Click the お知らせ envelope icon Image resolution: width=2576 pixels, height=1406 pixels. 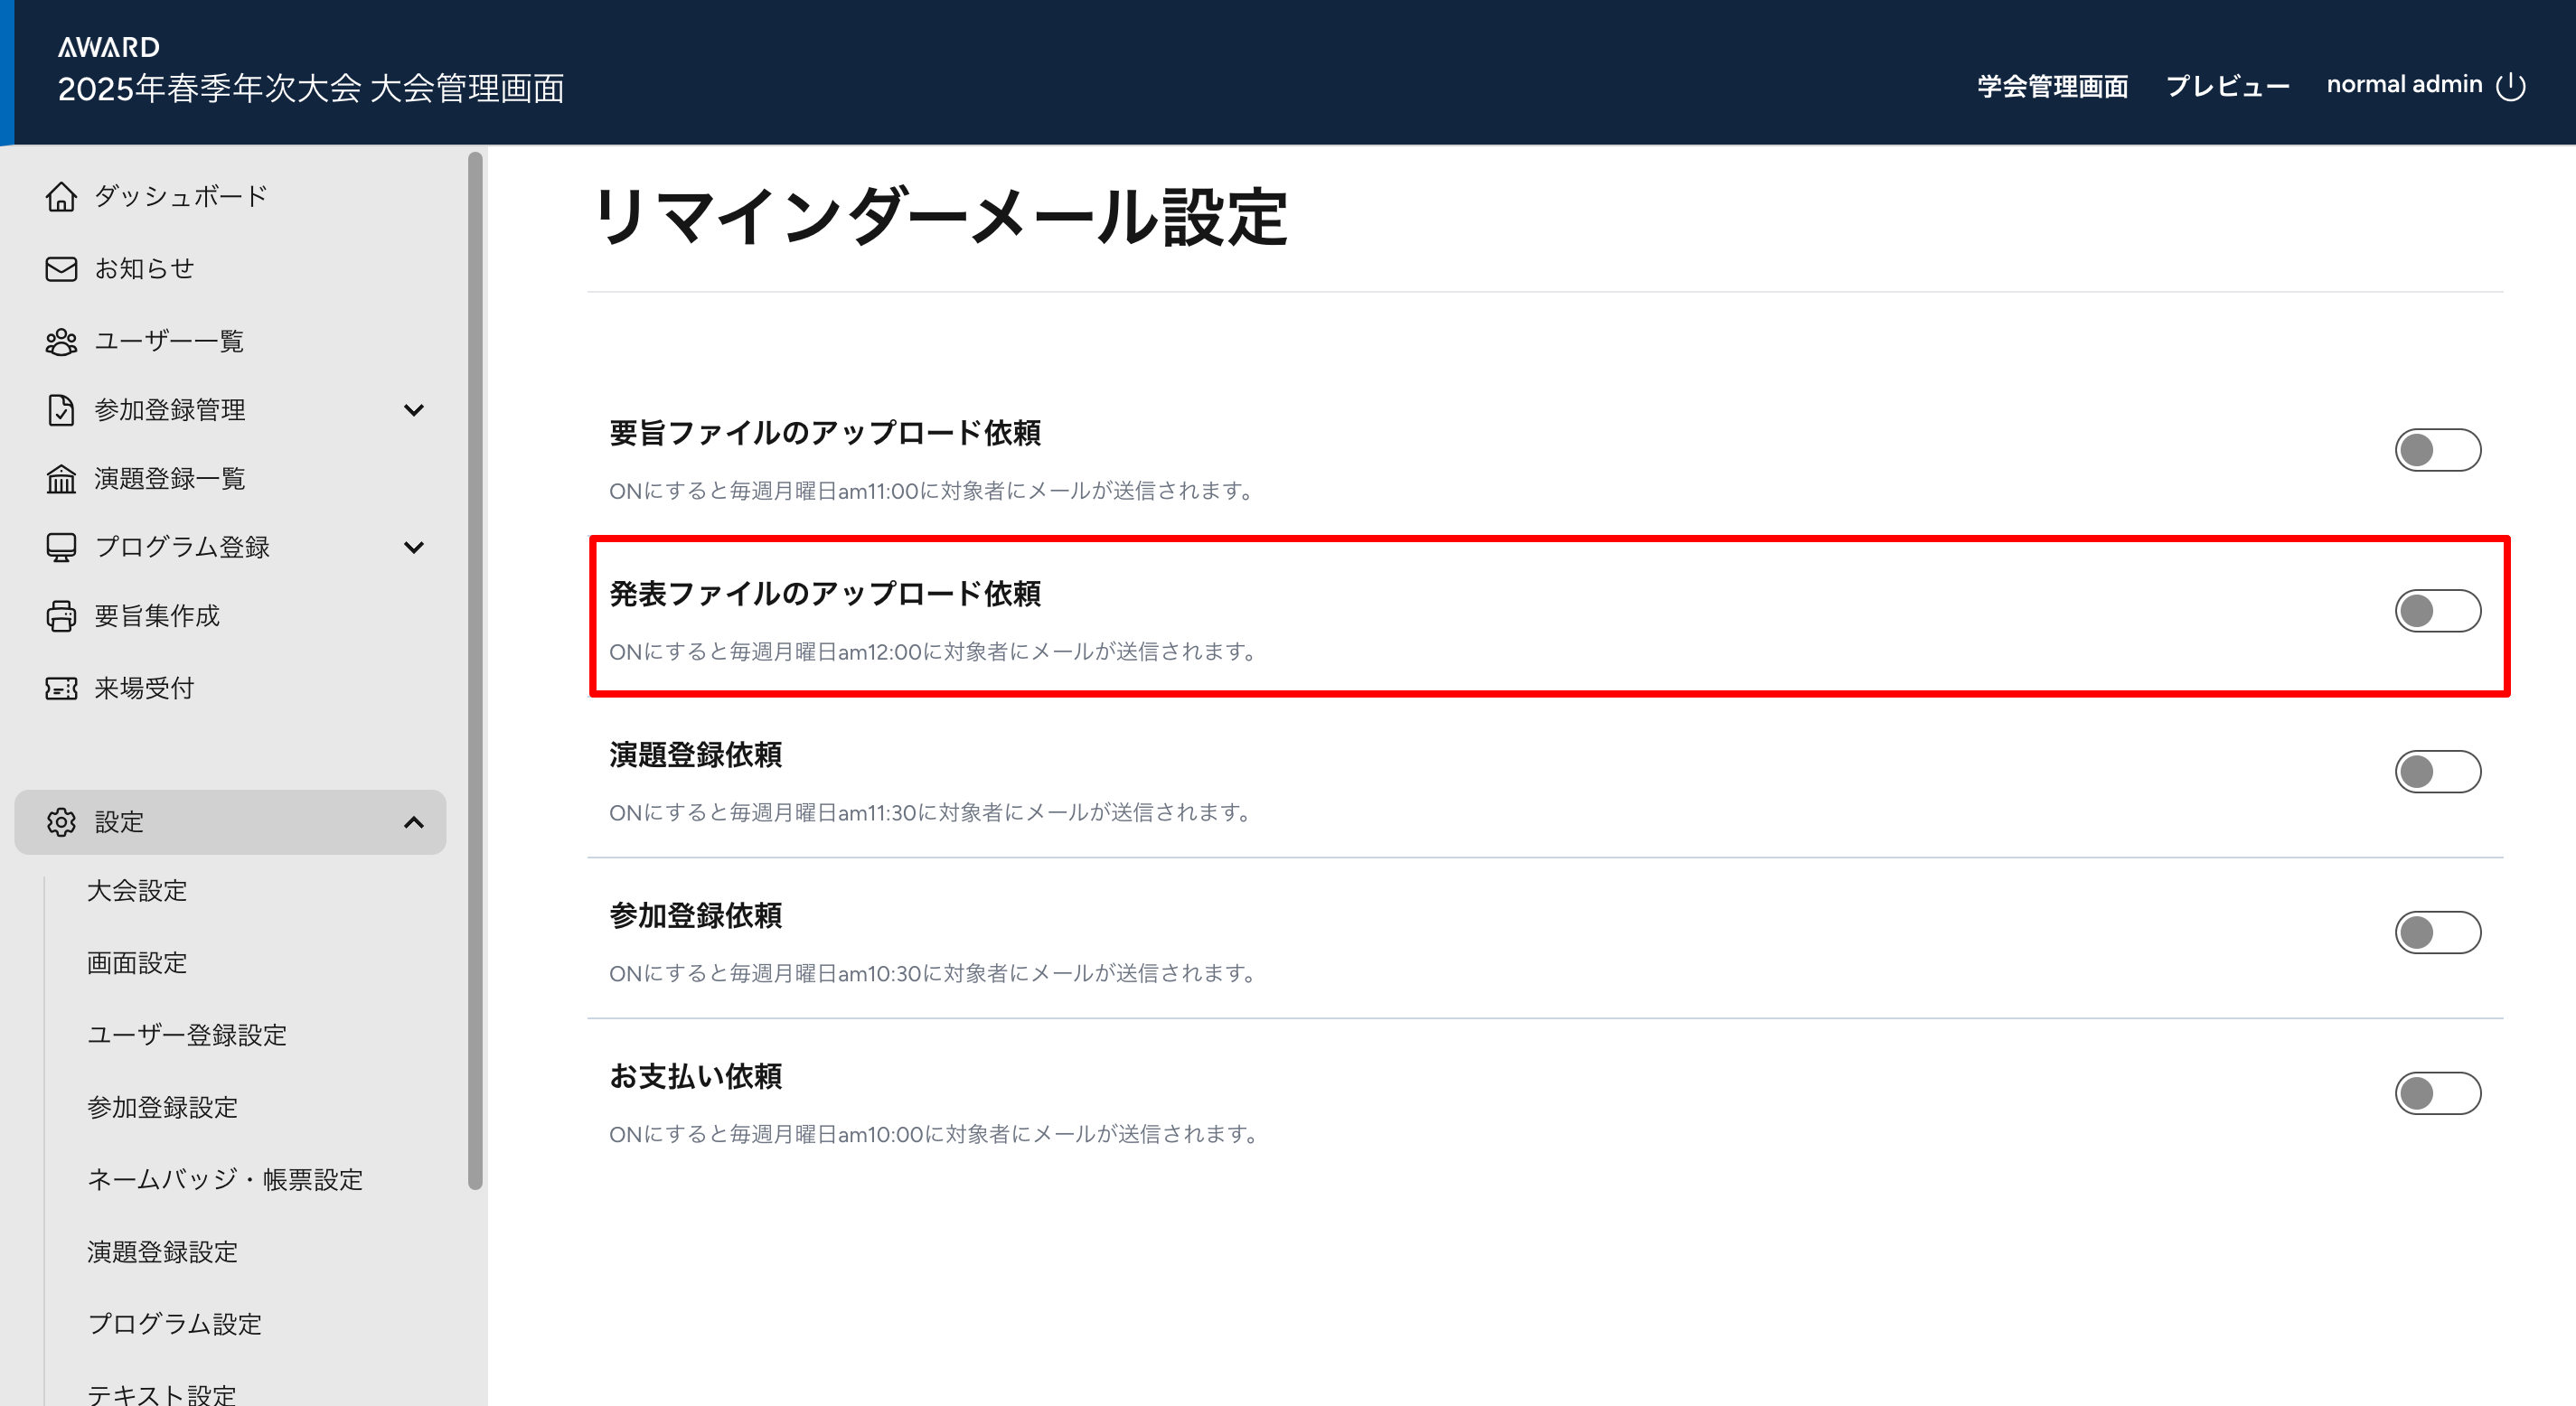tap(61, 269)
